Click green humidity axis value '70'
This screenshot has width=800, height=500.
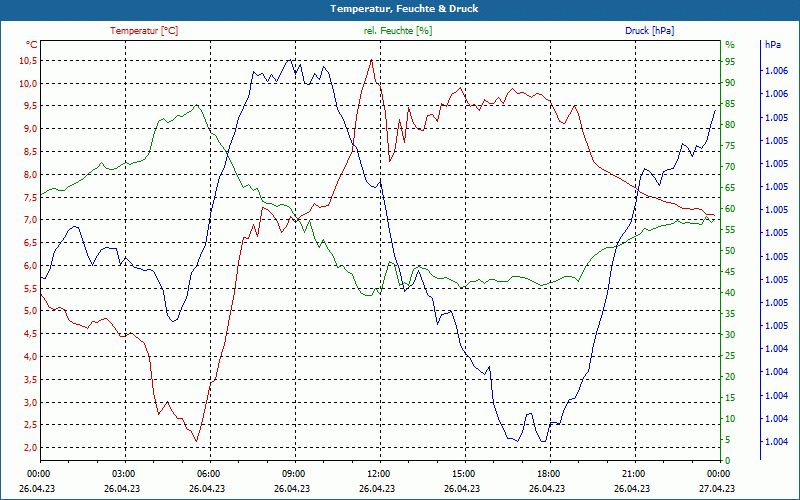point(730,167)
